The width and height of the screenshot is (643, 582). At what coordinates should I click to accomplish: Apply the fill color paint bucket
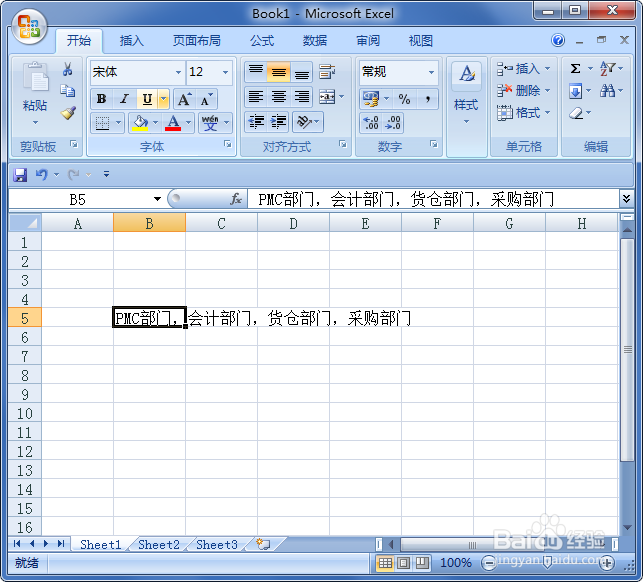coord(140,123)
